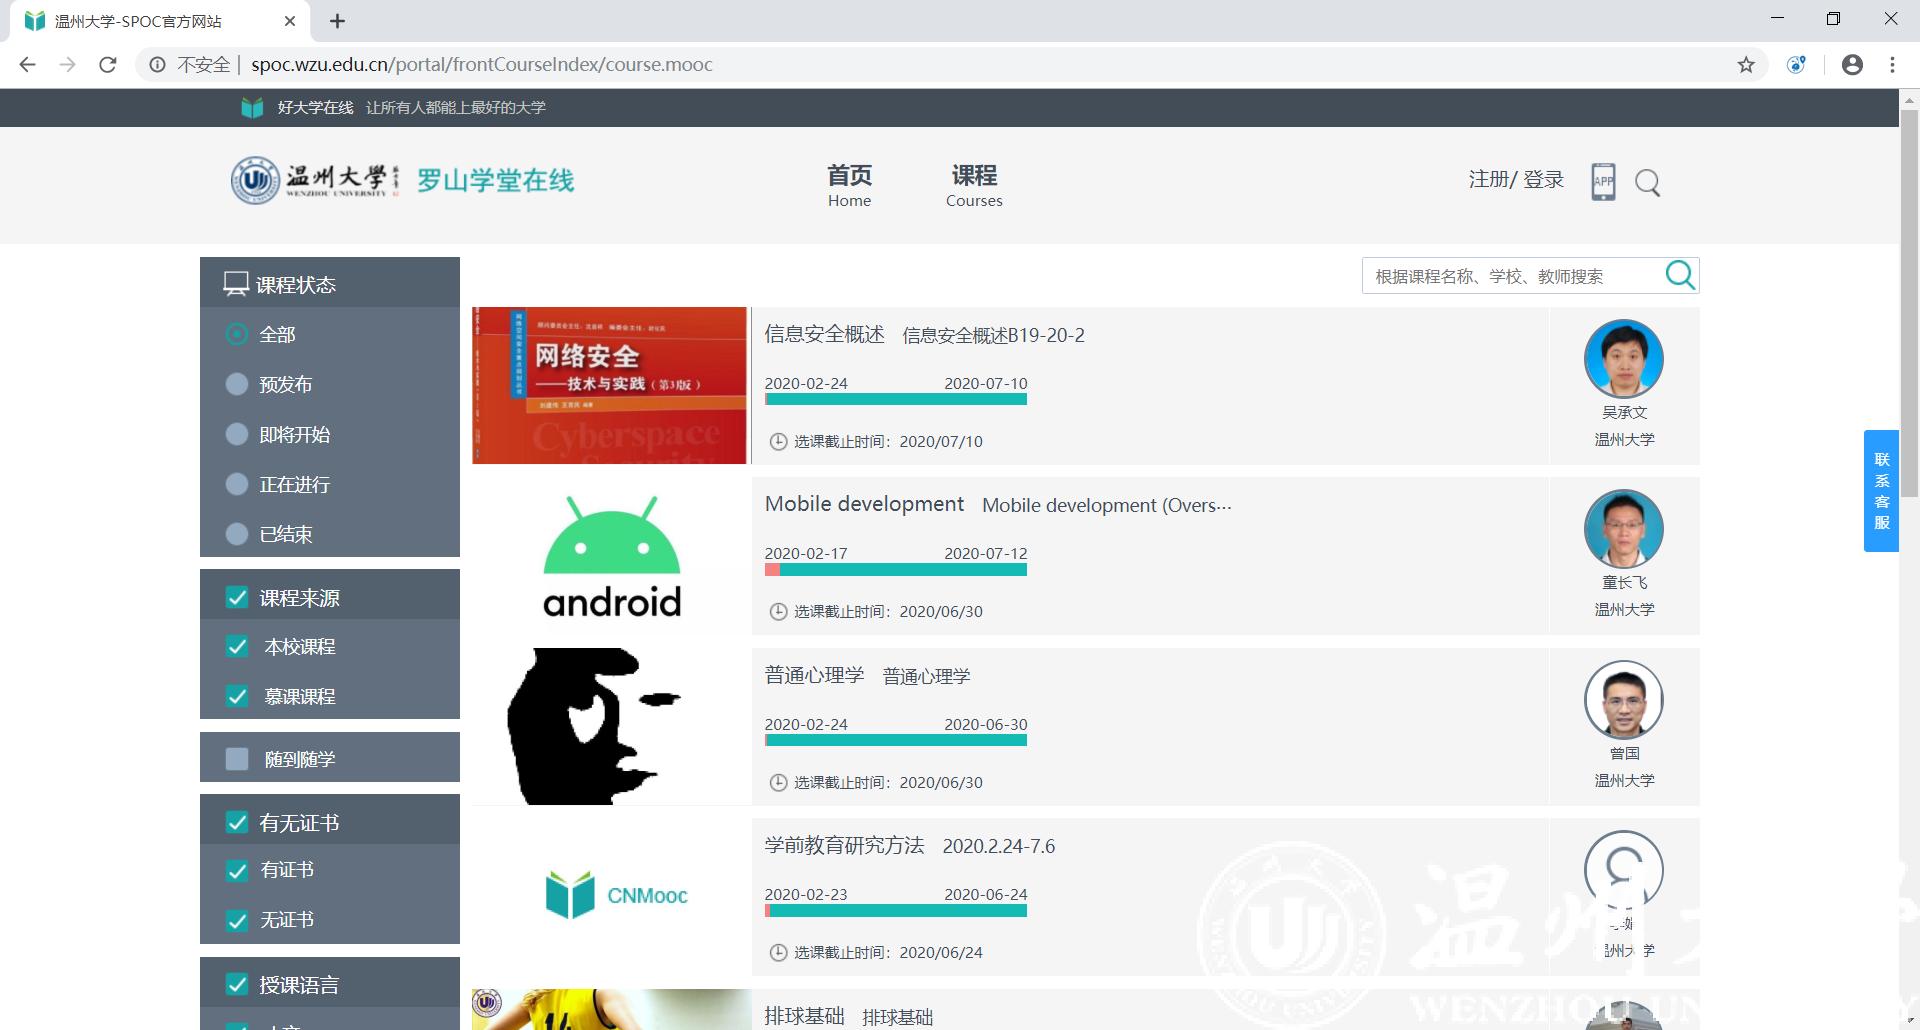Screen dimensions: 1920x1030
Task: Reload the page using browser refresh icon
Action: (x=108, y=65)
